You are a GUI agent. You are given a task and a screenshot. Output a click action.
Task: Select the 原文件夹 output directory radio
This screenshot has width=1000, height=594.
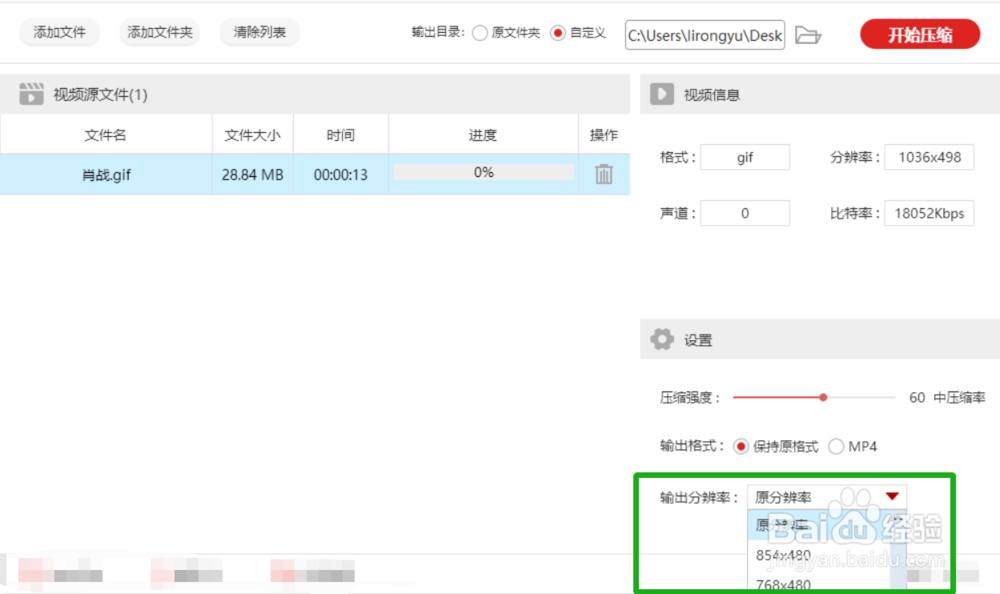(481, 32)
